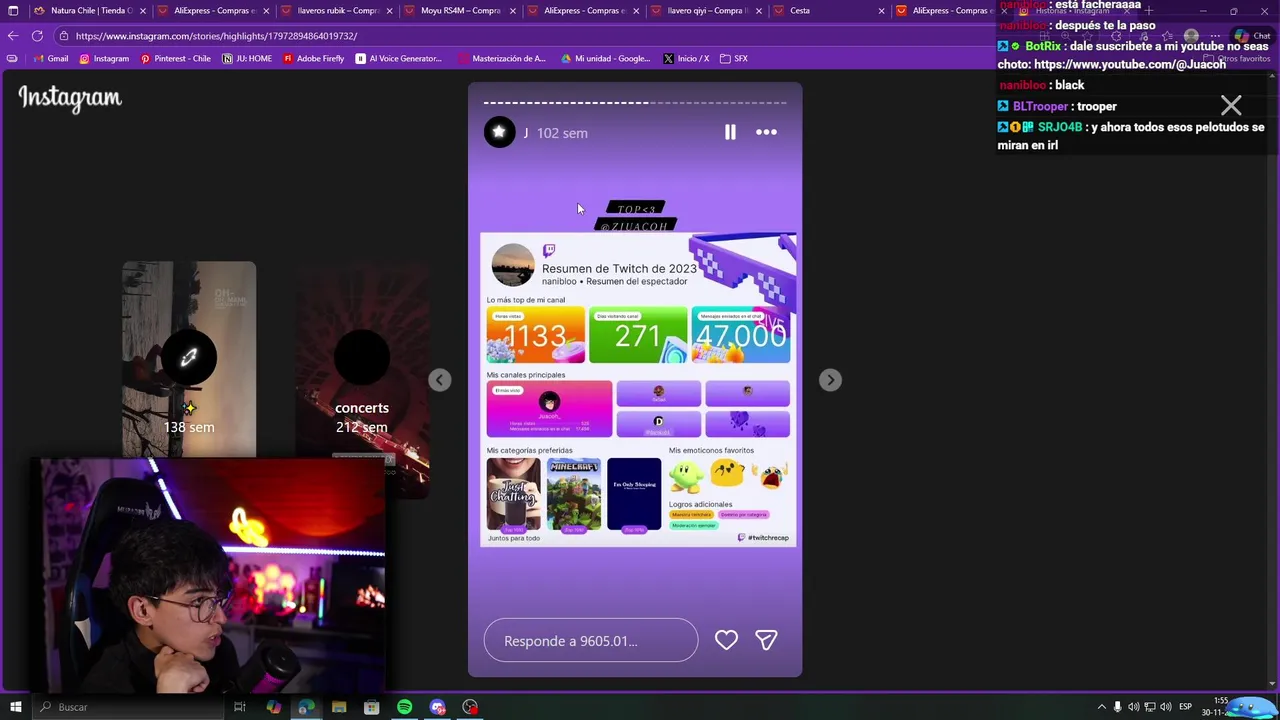
Task: Click the microphone icon in system tray
Action: [x=1118, y=707]
